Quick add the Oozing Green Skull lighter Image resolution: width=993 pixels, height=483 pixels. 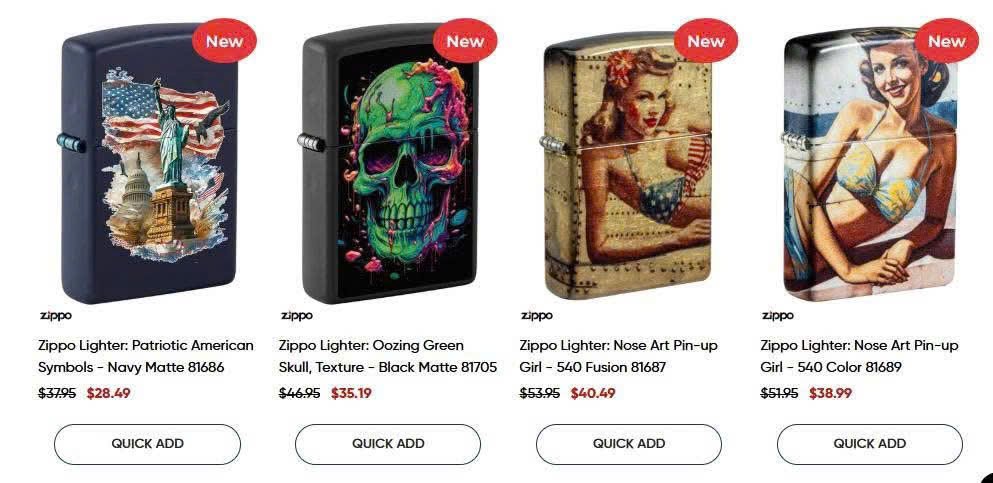tap(388, 444)
